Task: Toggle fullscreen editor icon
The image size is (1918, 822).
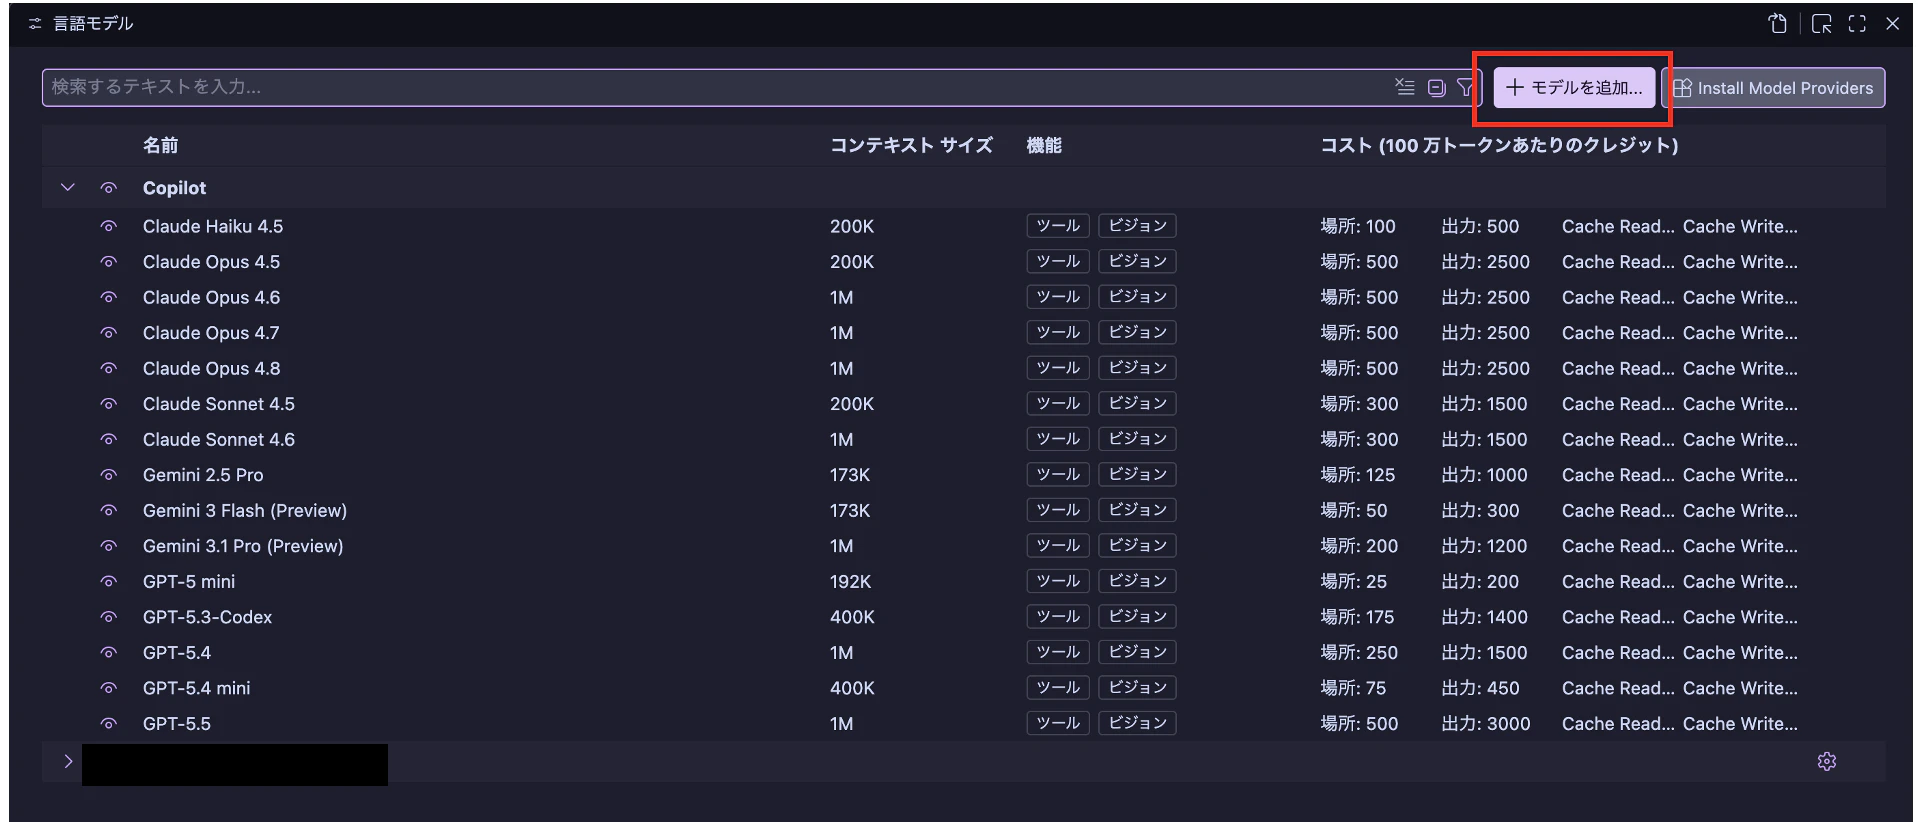Action: [1857, 23]
